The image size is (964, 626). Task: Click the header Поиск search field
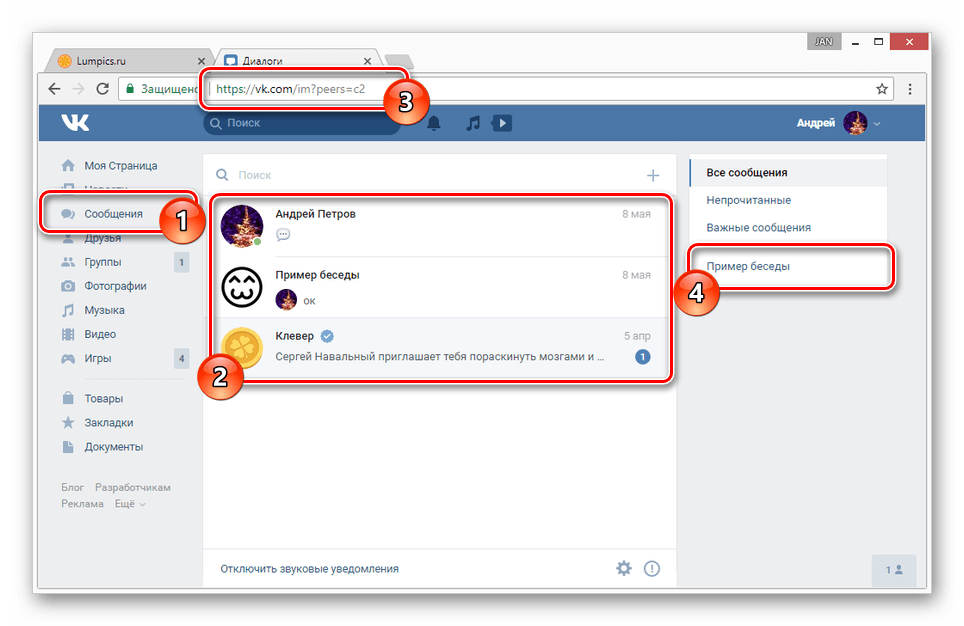[x=301, y=123]
